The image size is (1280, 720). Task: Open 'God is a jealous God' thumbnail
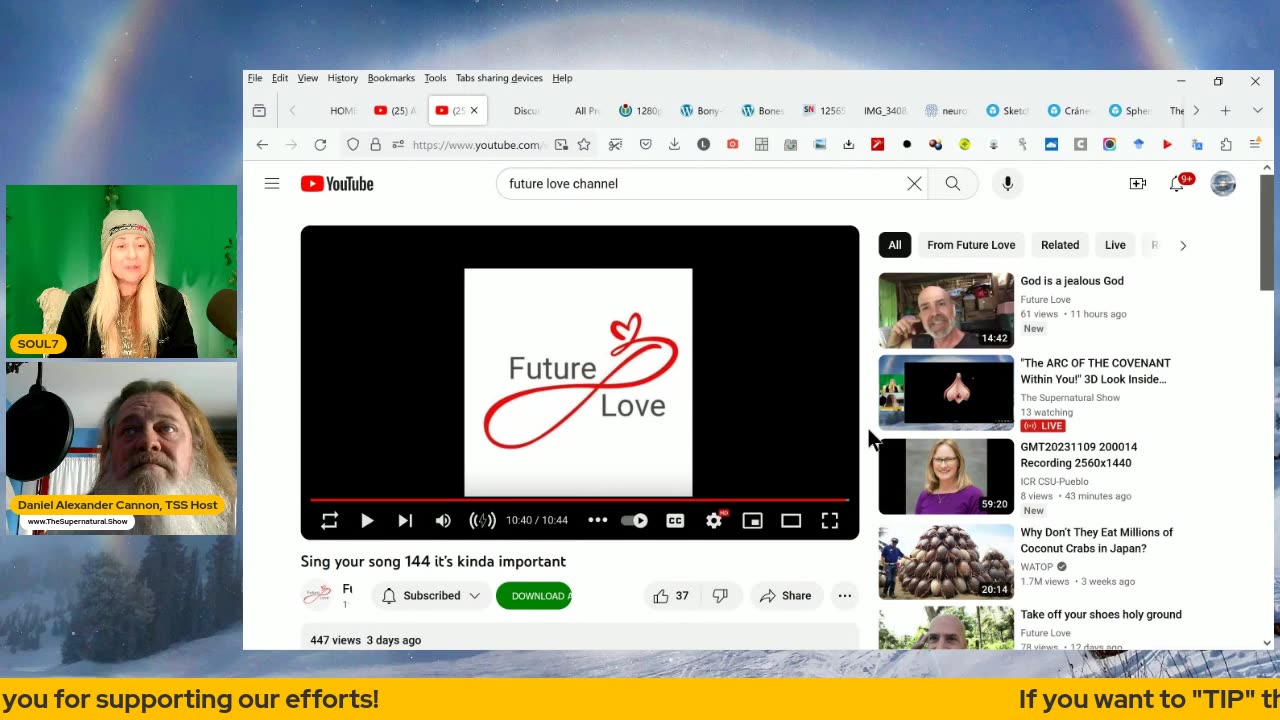(x=946, y=310)
